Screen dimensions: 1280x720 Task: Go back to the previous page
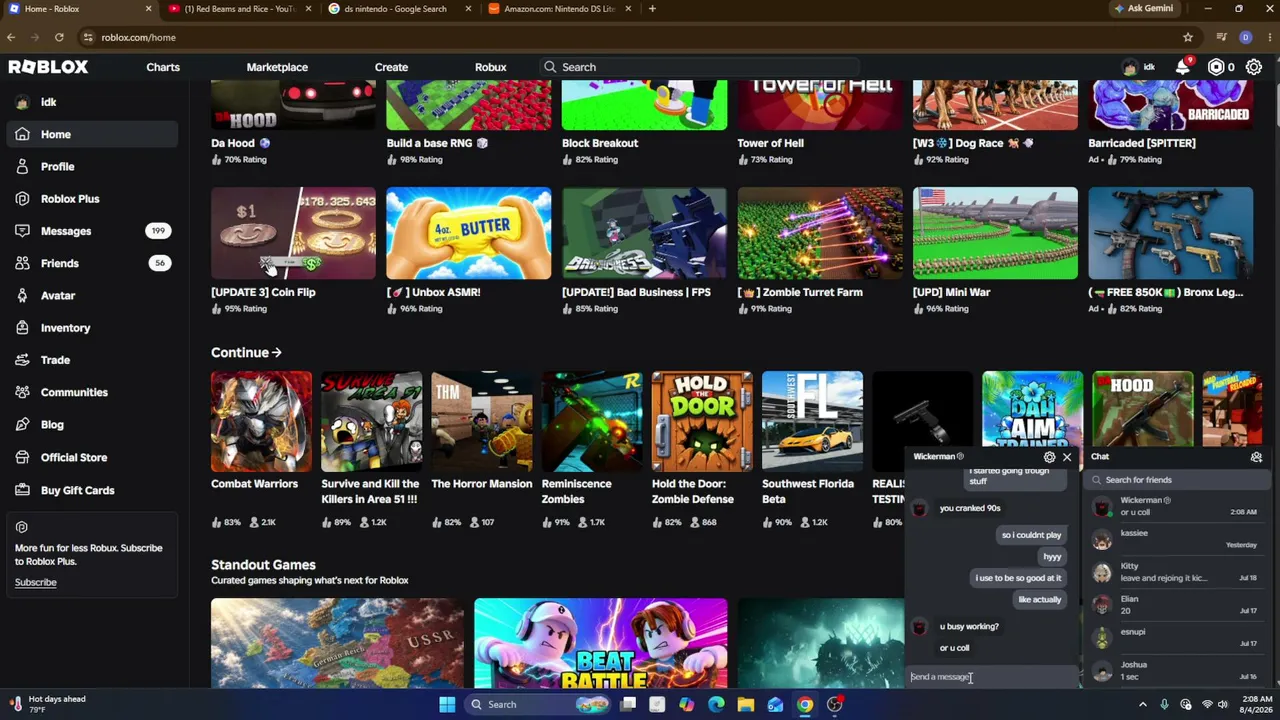(11, 37)
